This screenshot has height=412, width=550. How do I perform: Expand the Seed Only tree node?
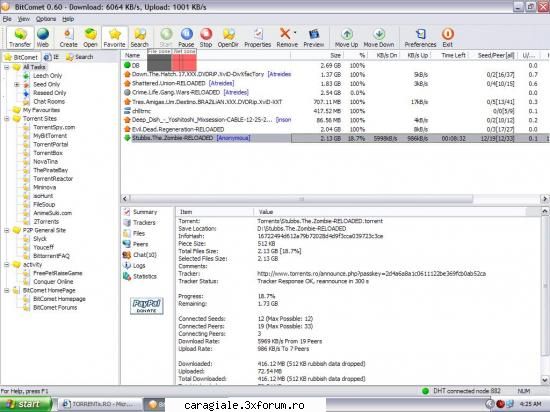coord(16,85)
